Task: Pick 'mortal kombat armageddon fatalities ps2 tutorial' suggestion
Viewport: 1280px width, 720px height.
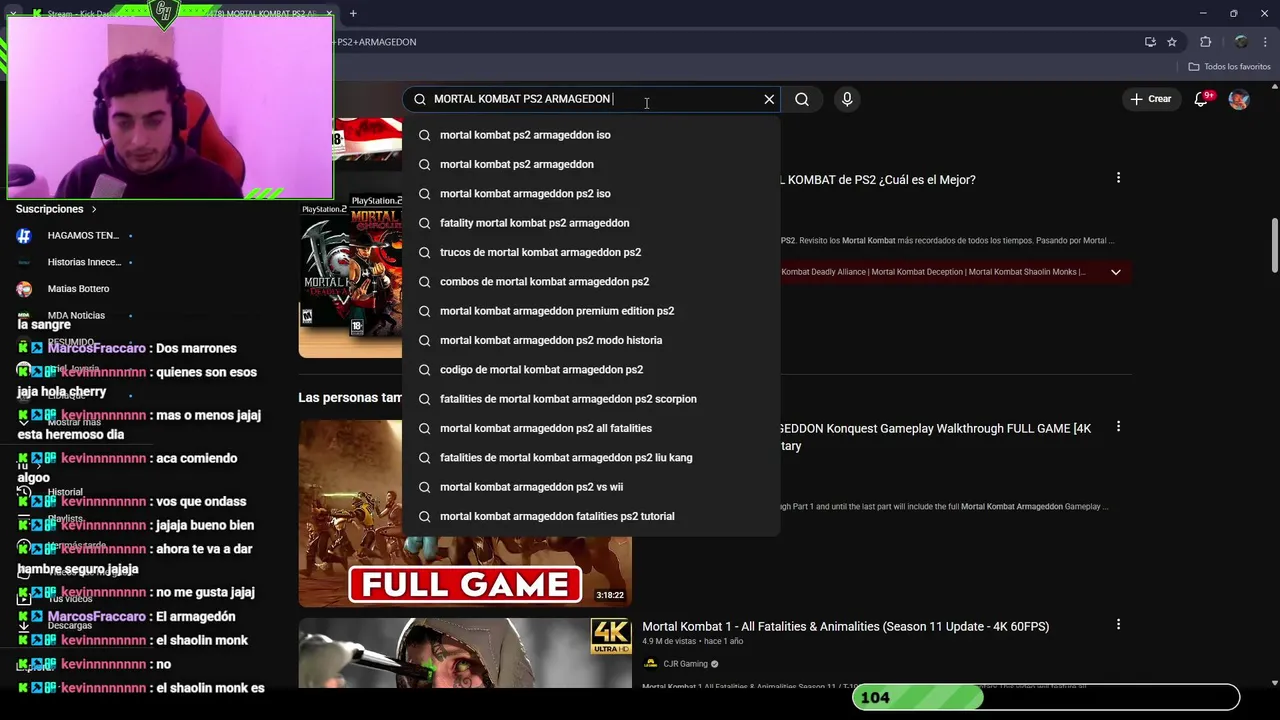Action: click(591, 516)
